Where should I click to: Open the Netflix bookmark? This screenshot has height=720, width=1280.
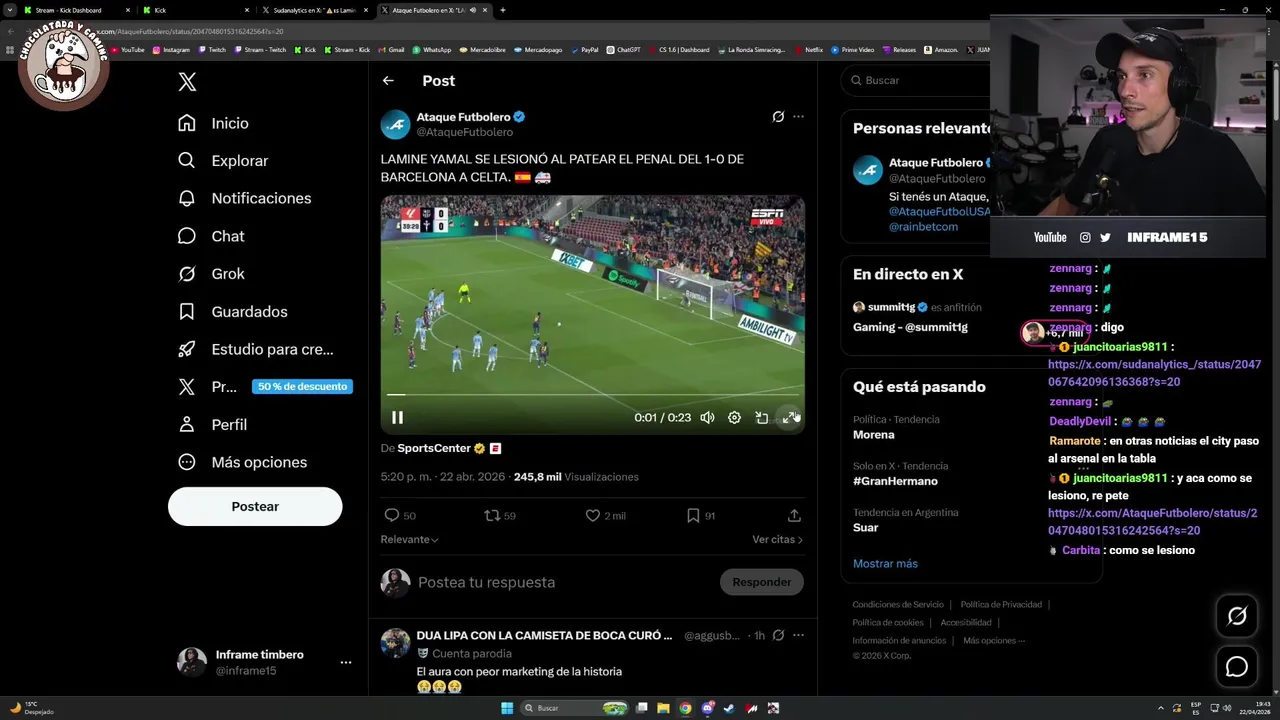pos(809,49)
